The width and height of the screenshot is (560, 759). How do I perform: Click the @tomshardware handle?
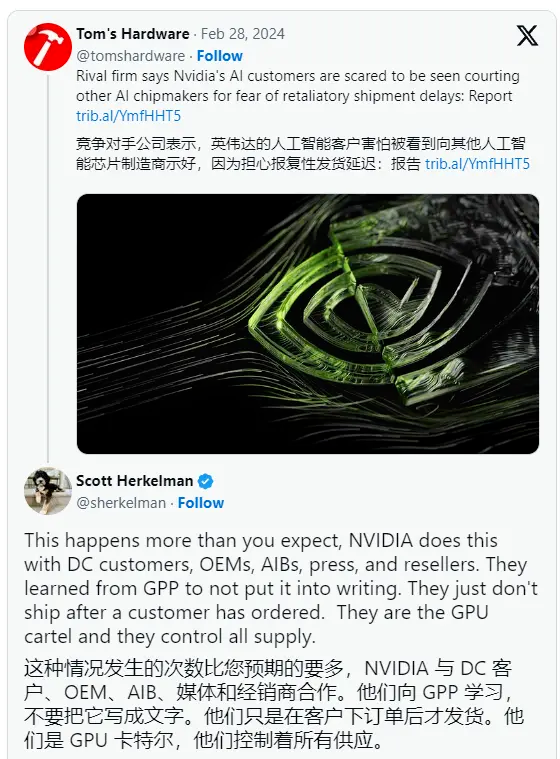click(x=130, y=56)
